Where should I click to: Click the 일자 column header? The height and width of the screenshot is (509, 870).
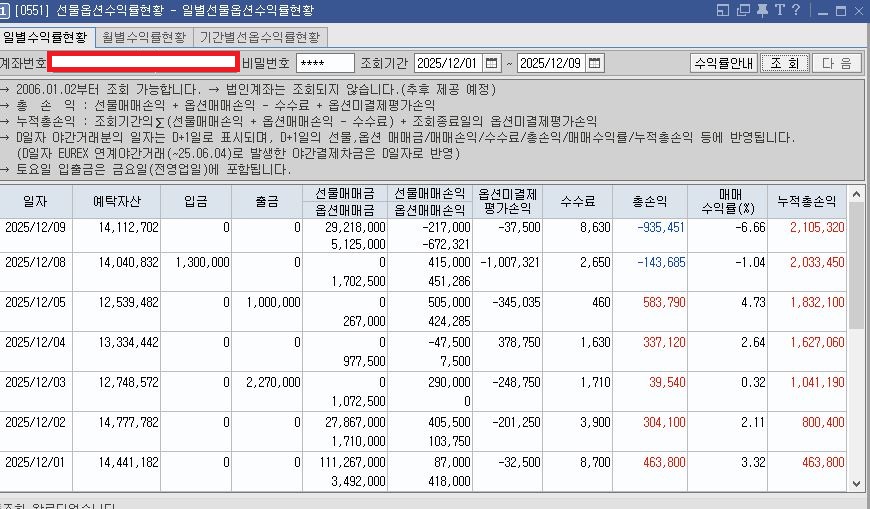point(36,201)
